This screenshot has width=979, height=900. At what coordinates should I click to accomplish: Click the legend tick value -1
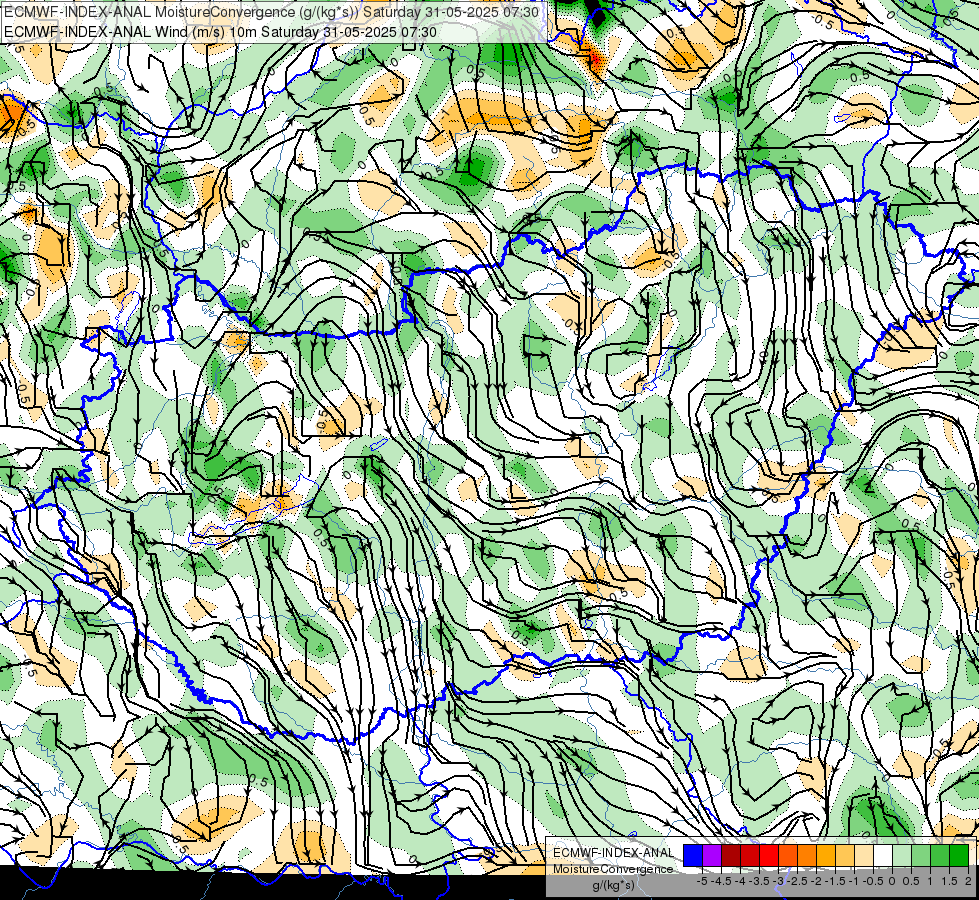coord(854,881)
